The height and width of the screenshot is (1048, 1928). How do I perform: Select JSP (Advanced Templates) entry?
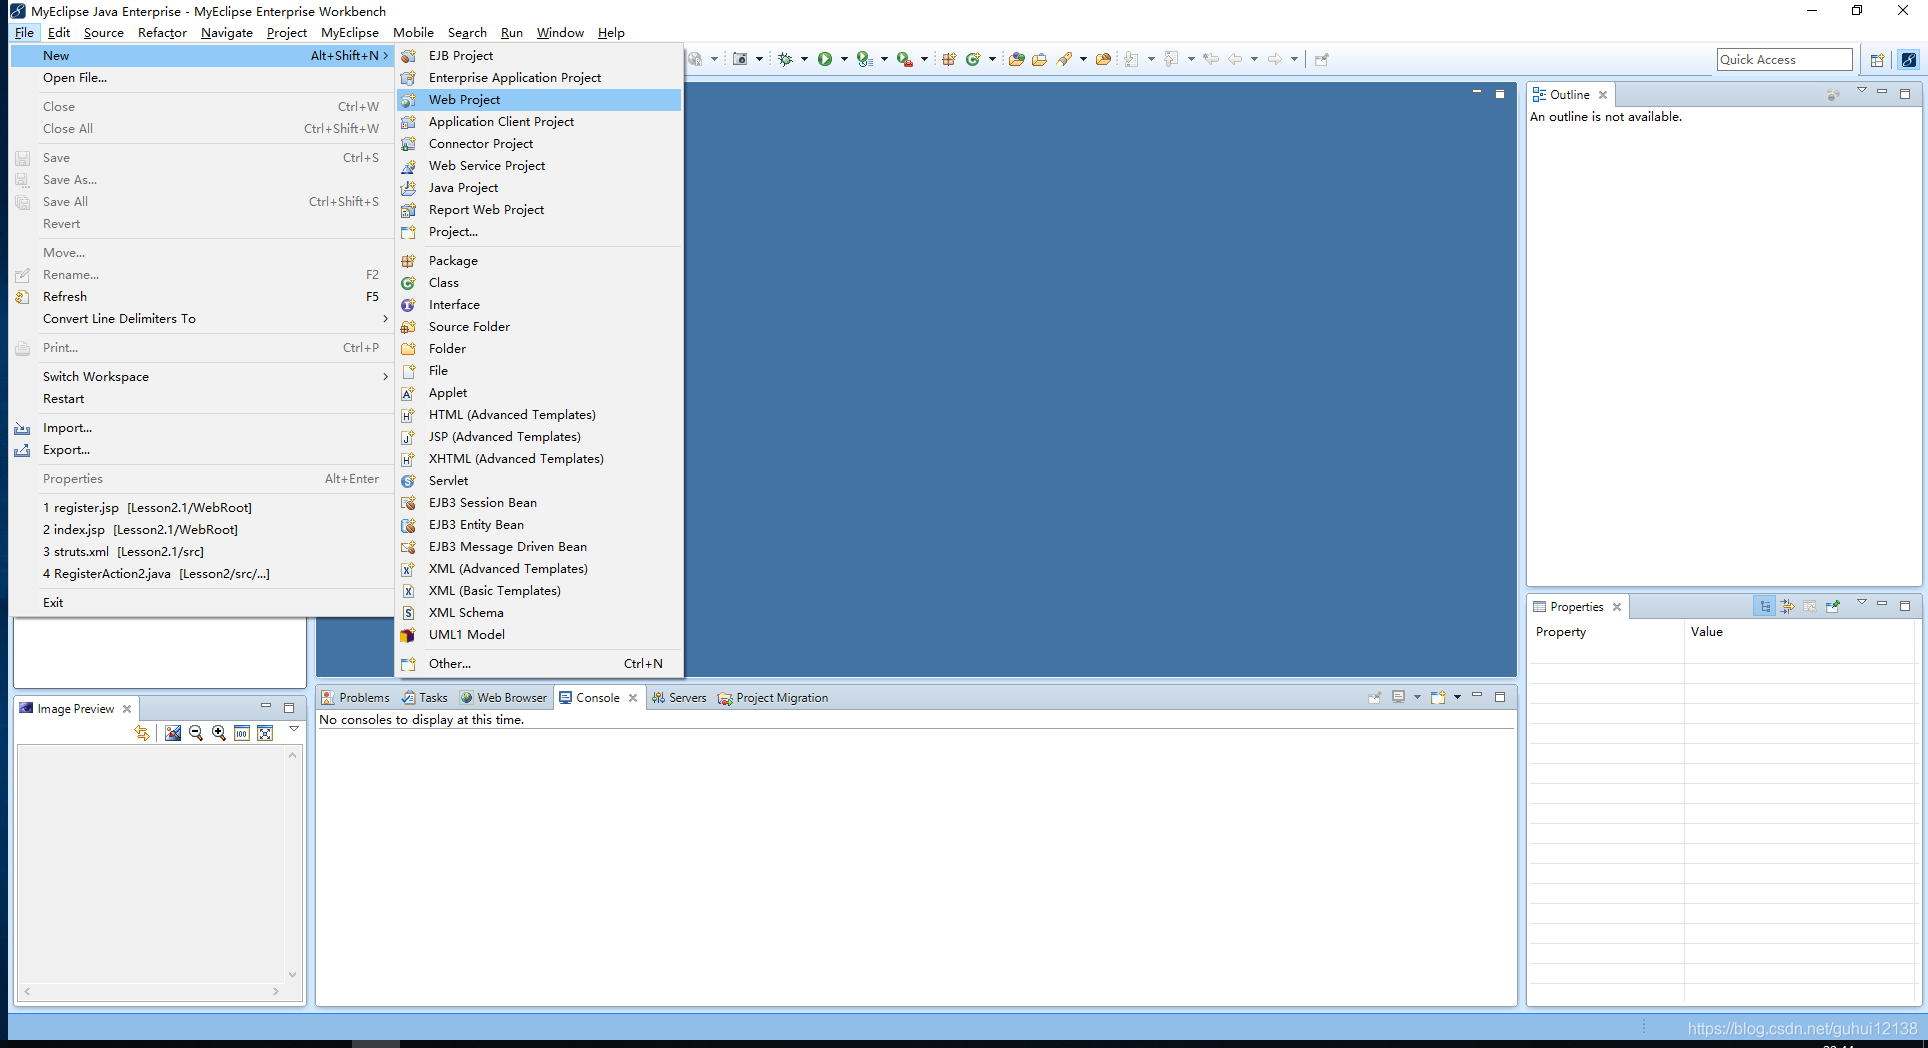pos(539,436)
